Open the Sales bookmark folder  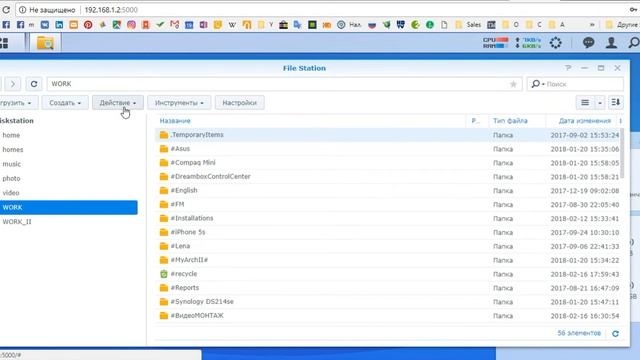tap(468, 25)
